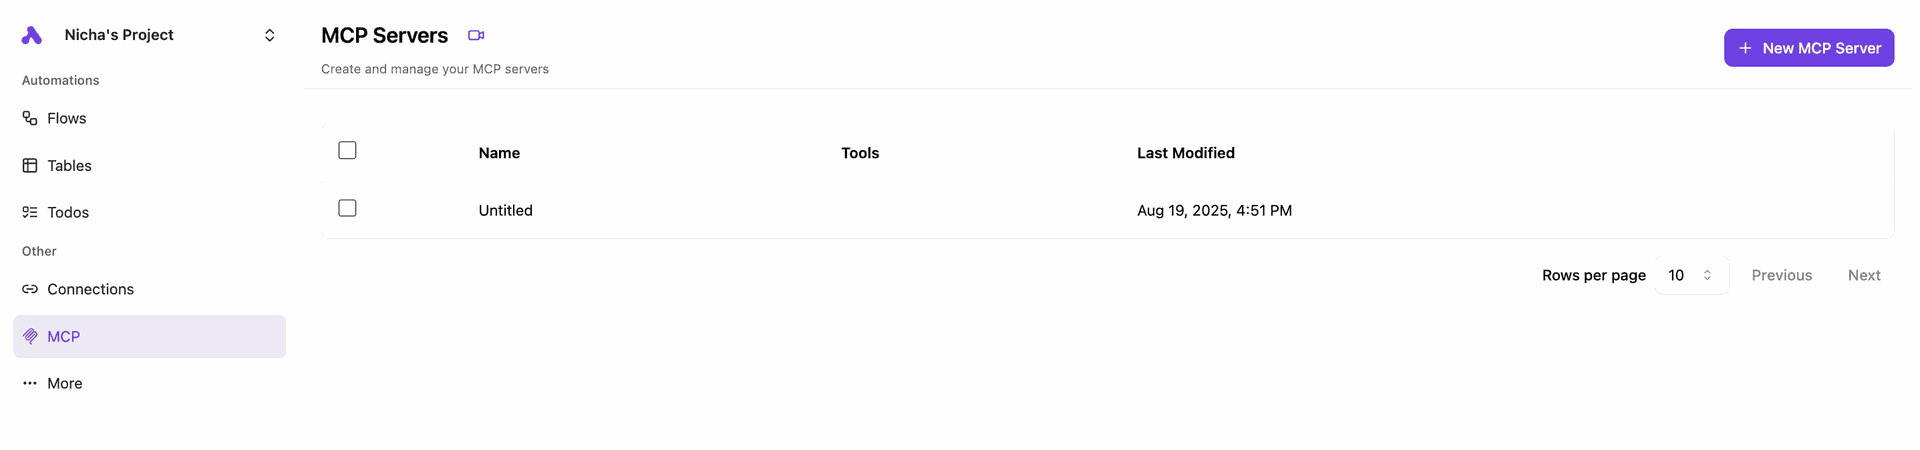Open the video tutorial camera icon

click(476, 35)
